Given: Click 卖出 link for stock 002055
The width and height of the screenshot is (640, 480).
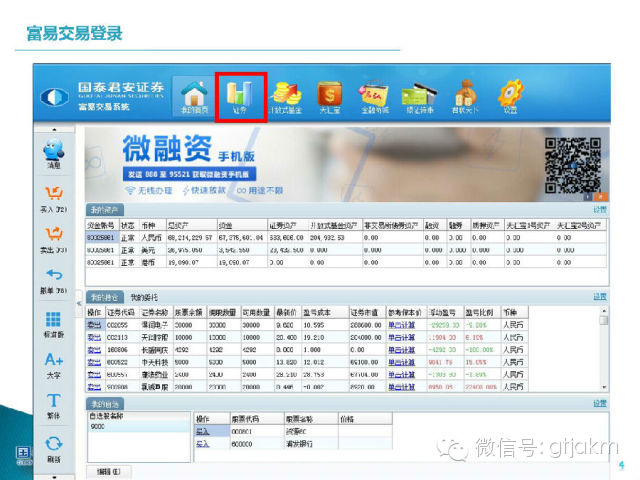Looking at the screenshot, I should (x=94, y=325).
